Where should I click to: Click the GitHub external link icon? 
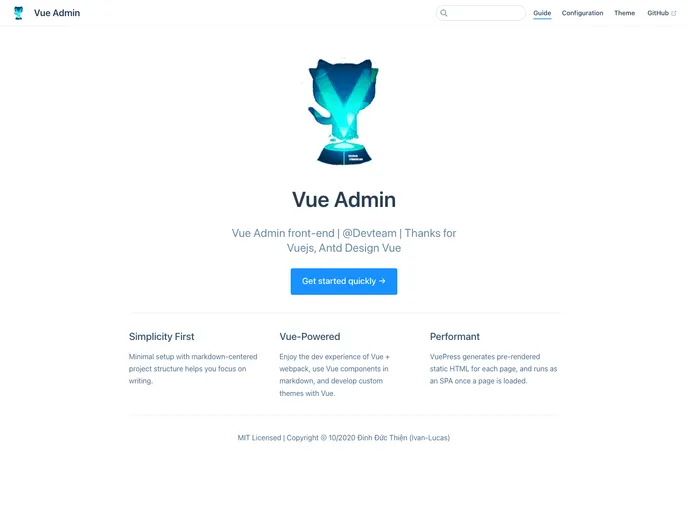(x=674, y=13)
